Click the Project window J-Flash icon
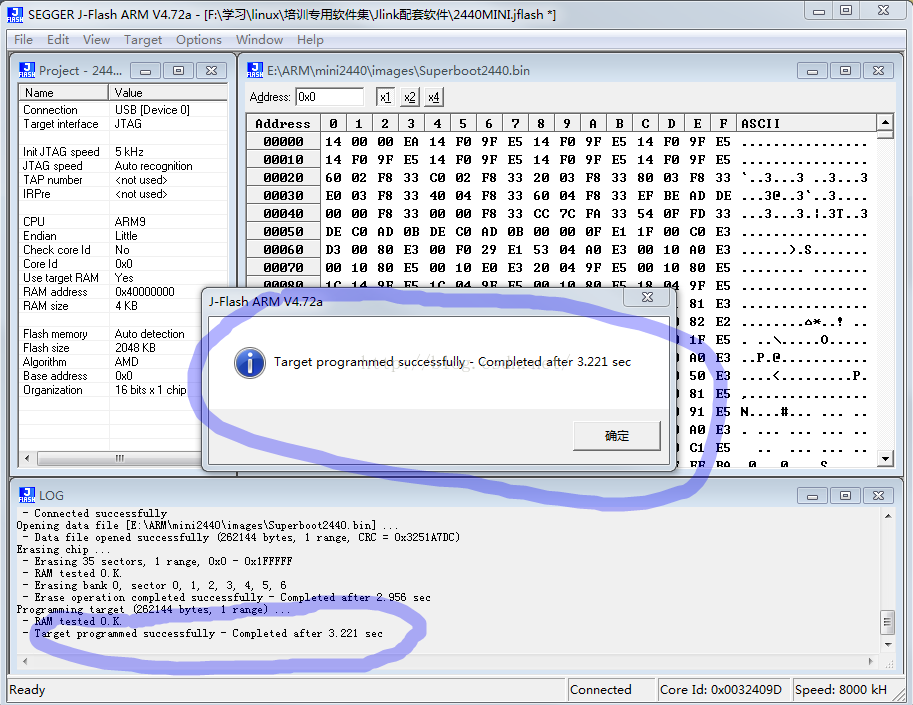 click(x=27, y=70)
